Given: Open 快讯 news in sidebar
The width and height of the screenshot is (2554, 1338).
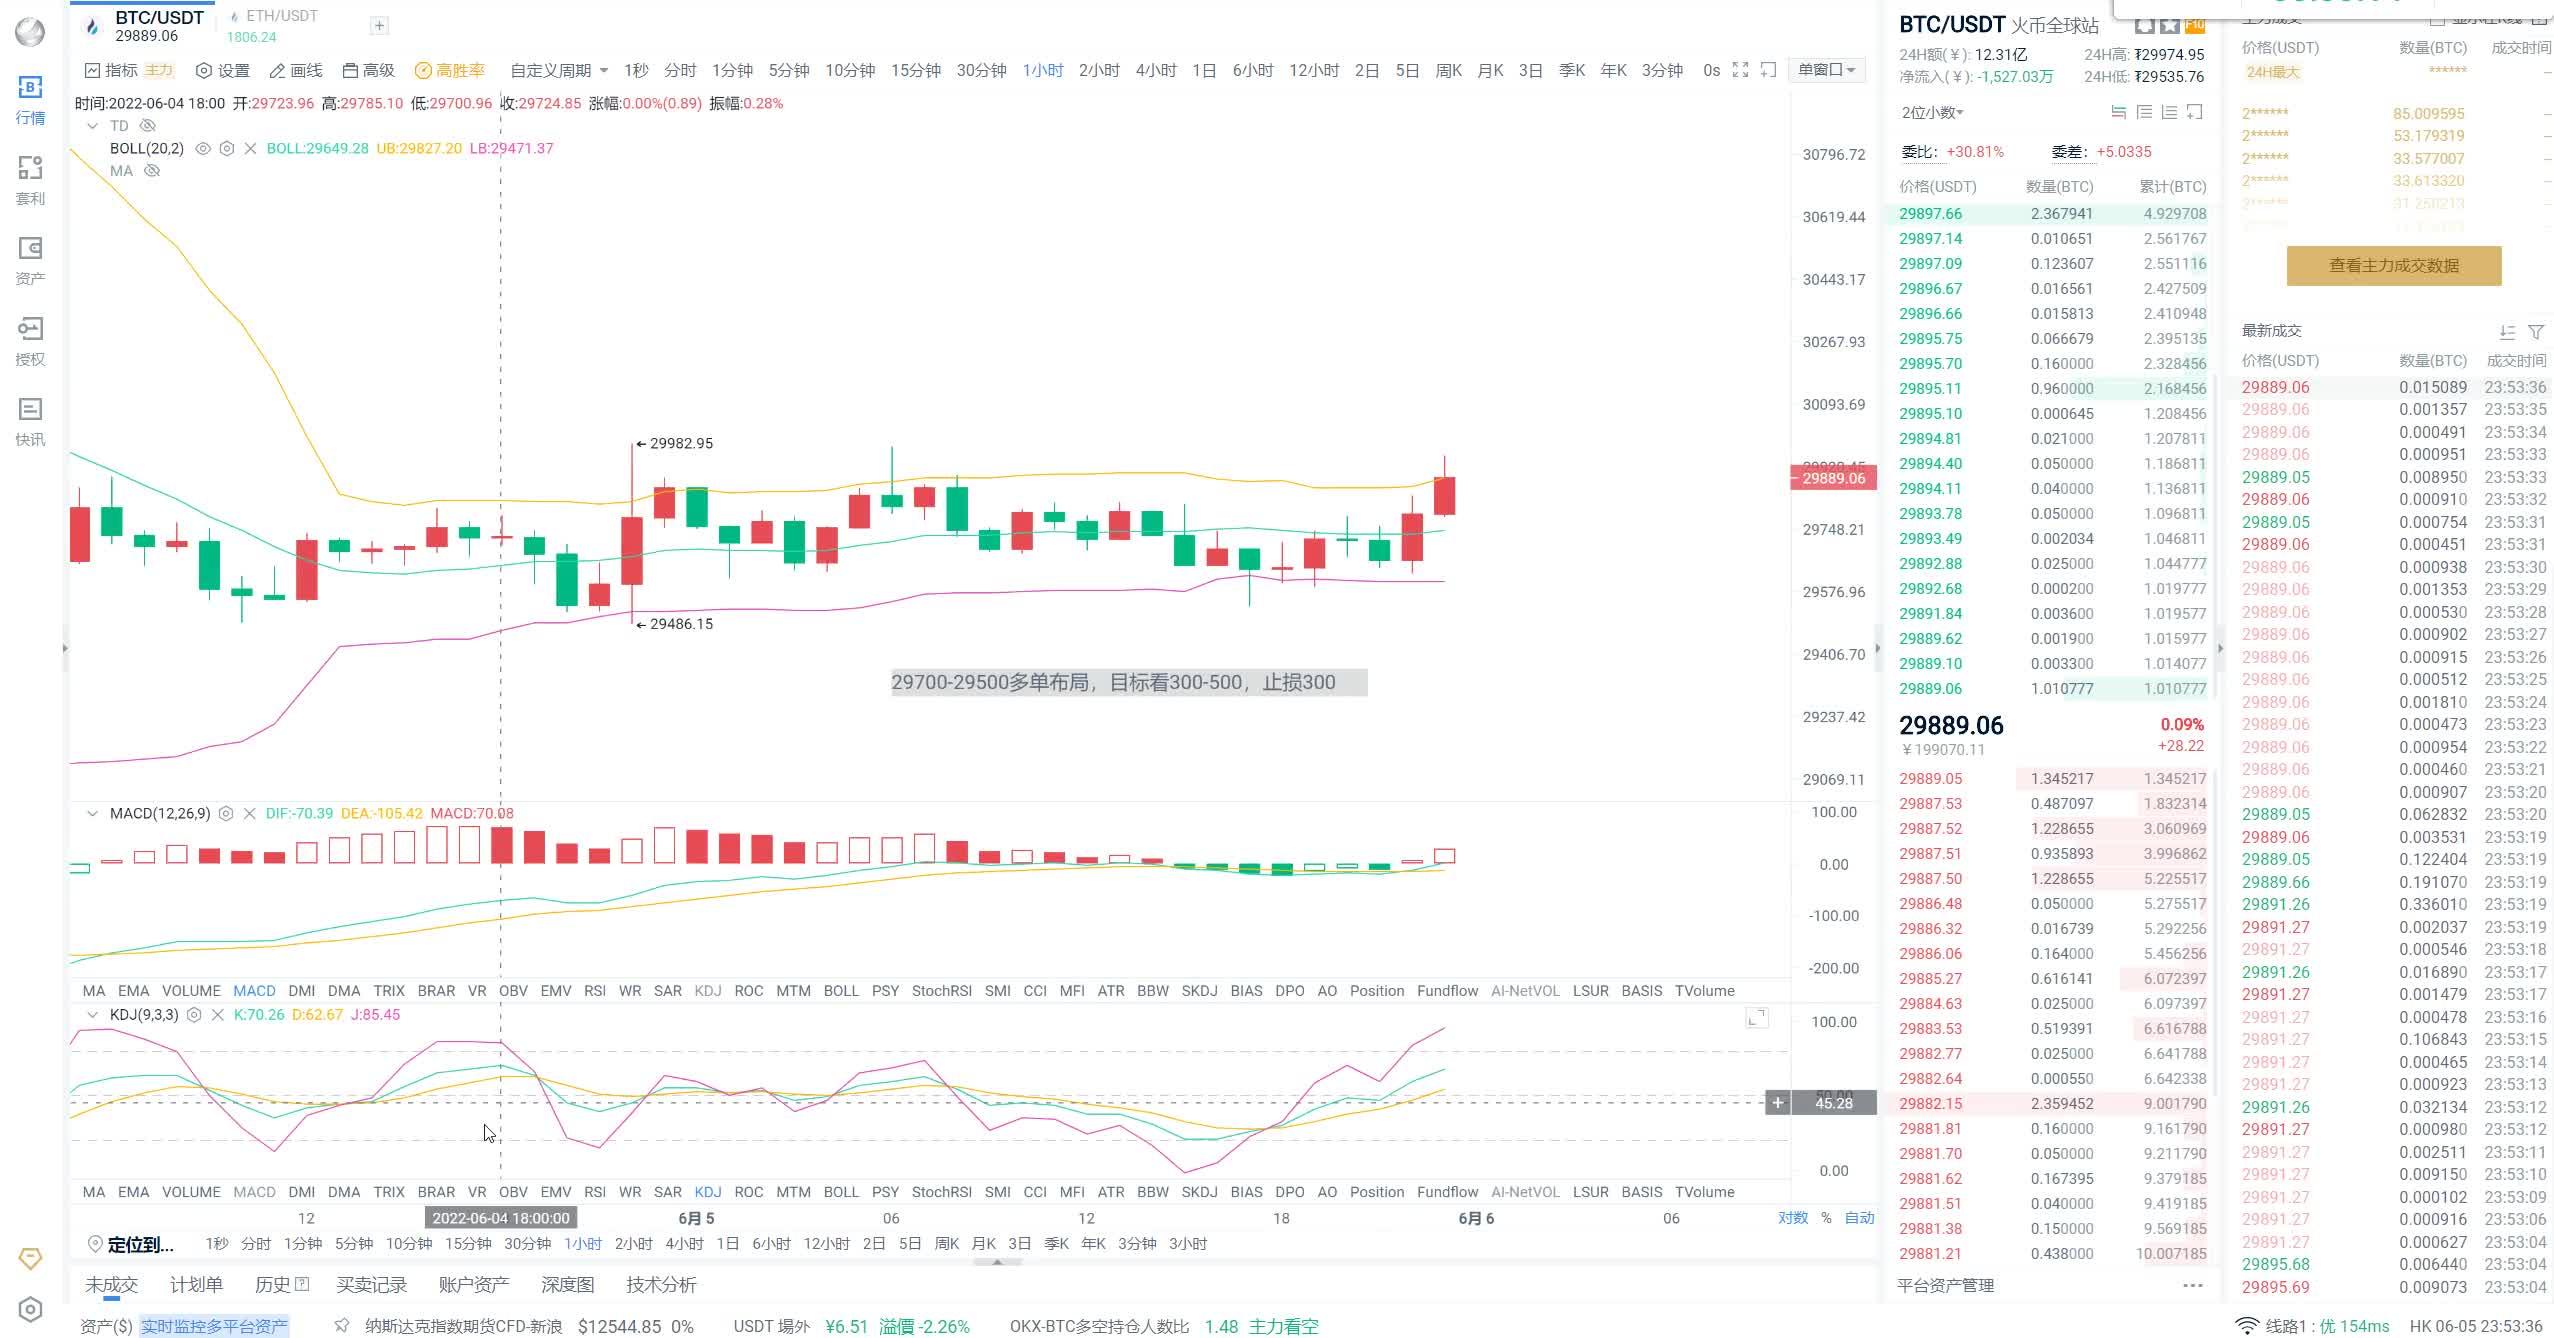Looking at the screenshot, I should coord(30,421).
